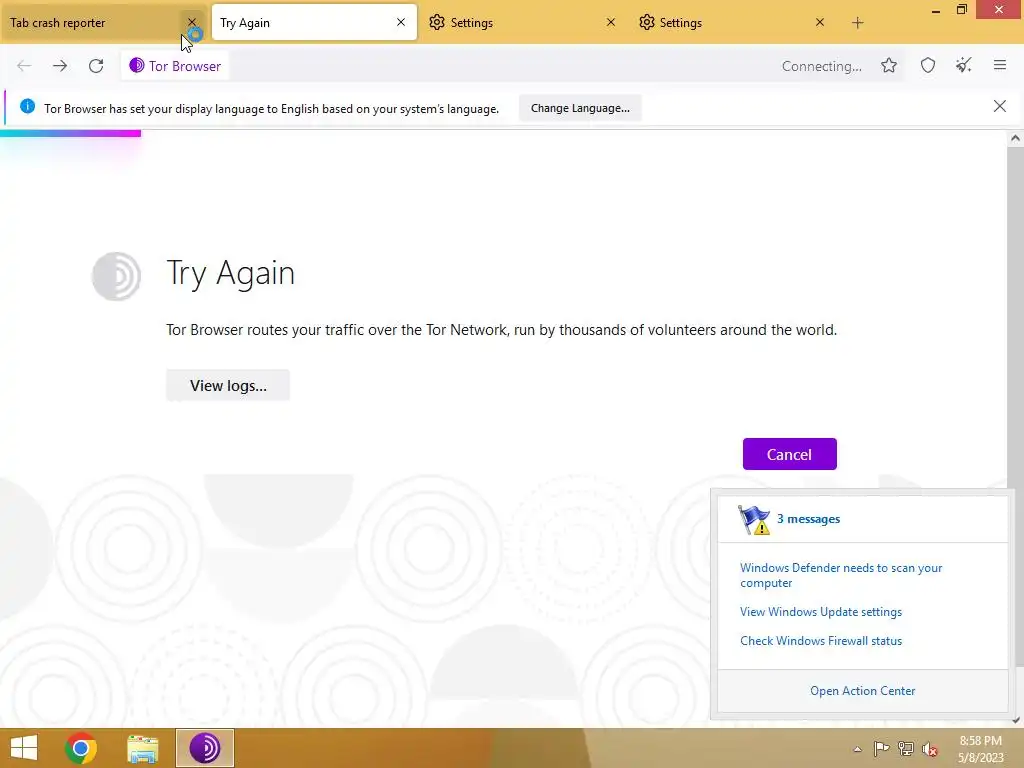
Task: Close the Try Again tab
Action: [x=401, y=22]
